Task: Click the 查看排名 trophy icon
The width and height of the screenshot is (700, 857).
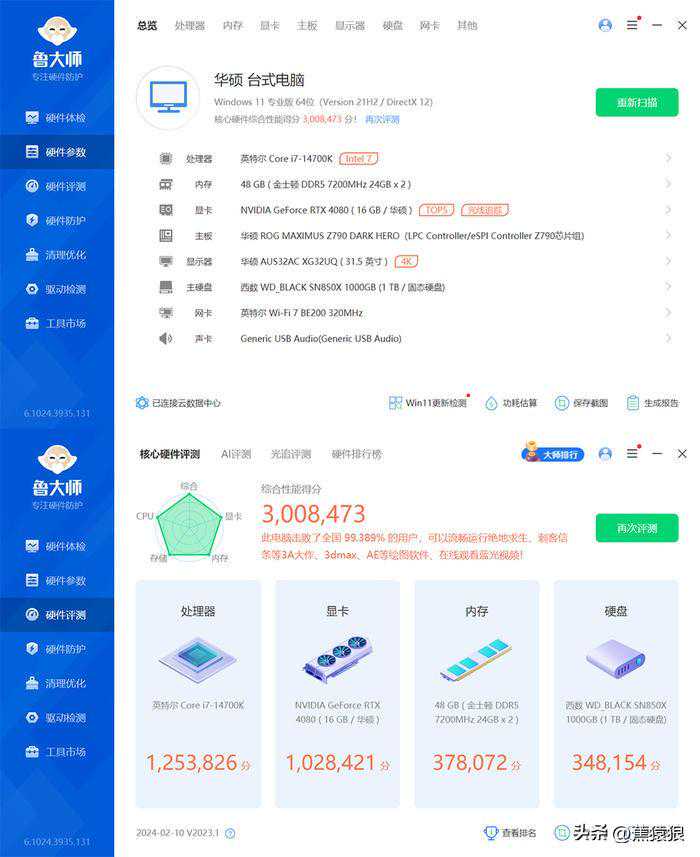Action: click(491, 833)
